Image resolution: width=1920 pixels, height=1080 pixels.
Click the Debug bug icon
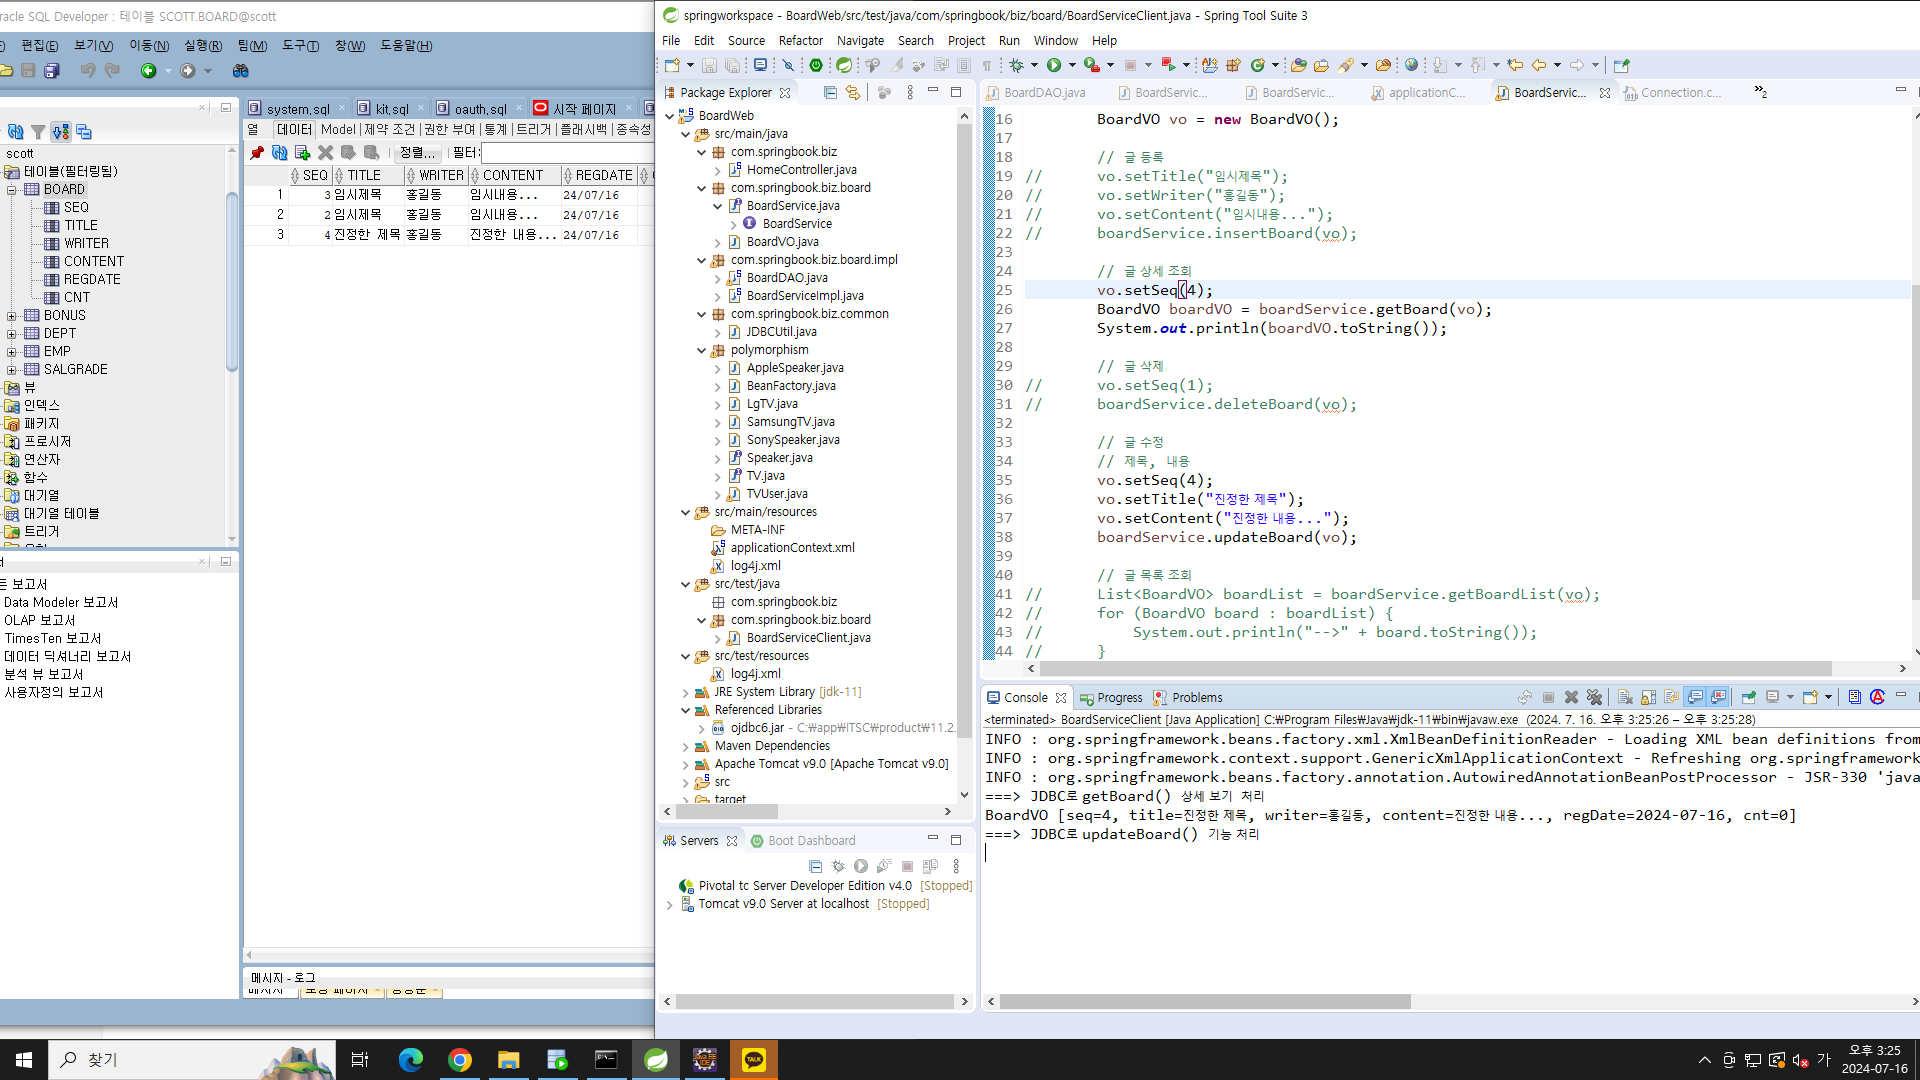(1016, 65)
